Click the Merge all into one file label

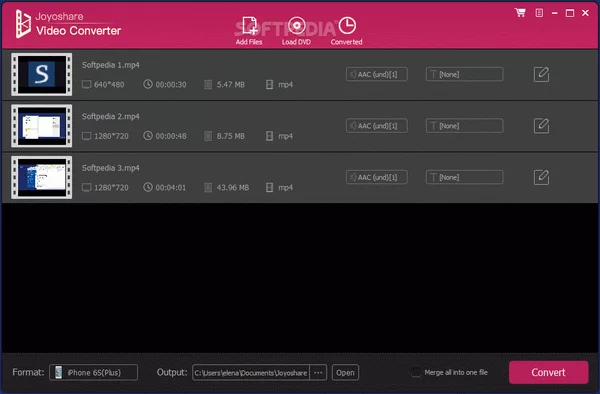click(x=456, y=372)
